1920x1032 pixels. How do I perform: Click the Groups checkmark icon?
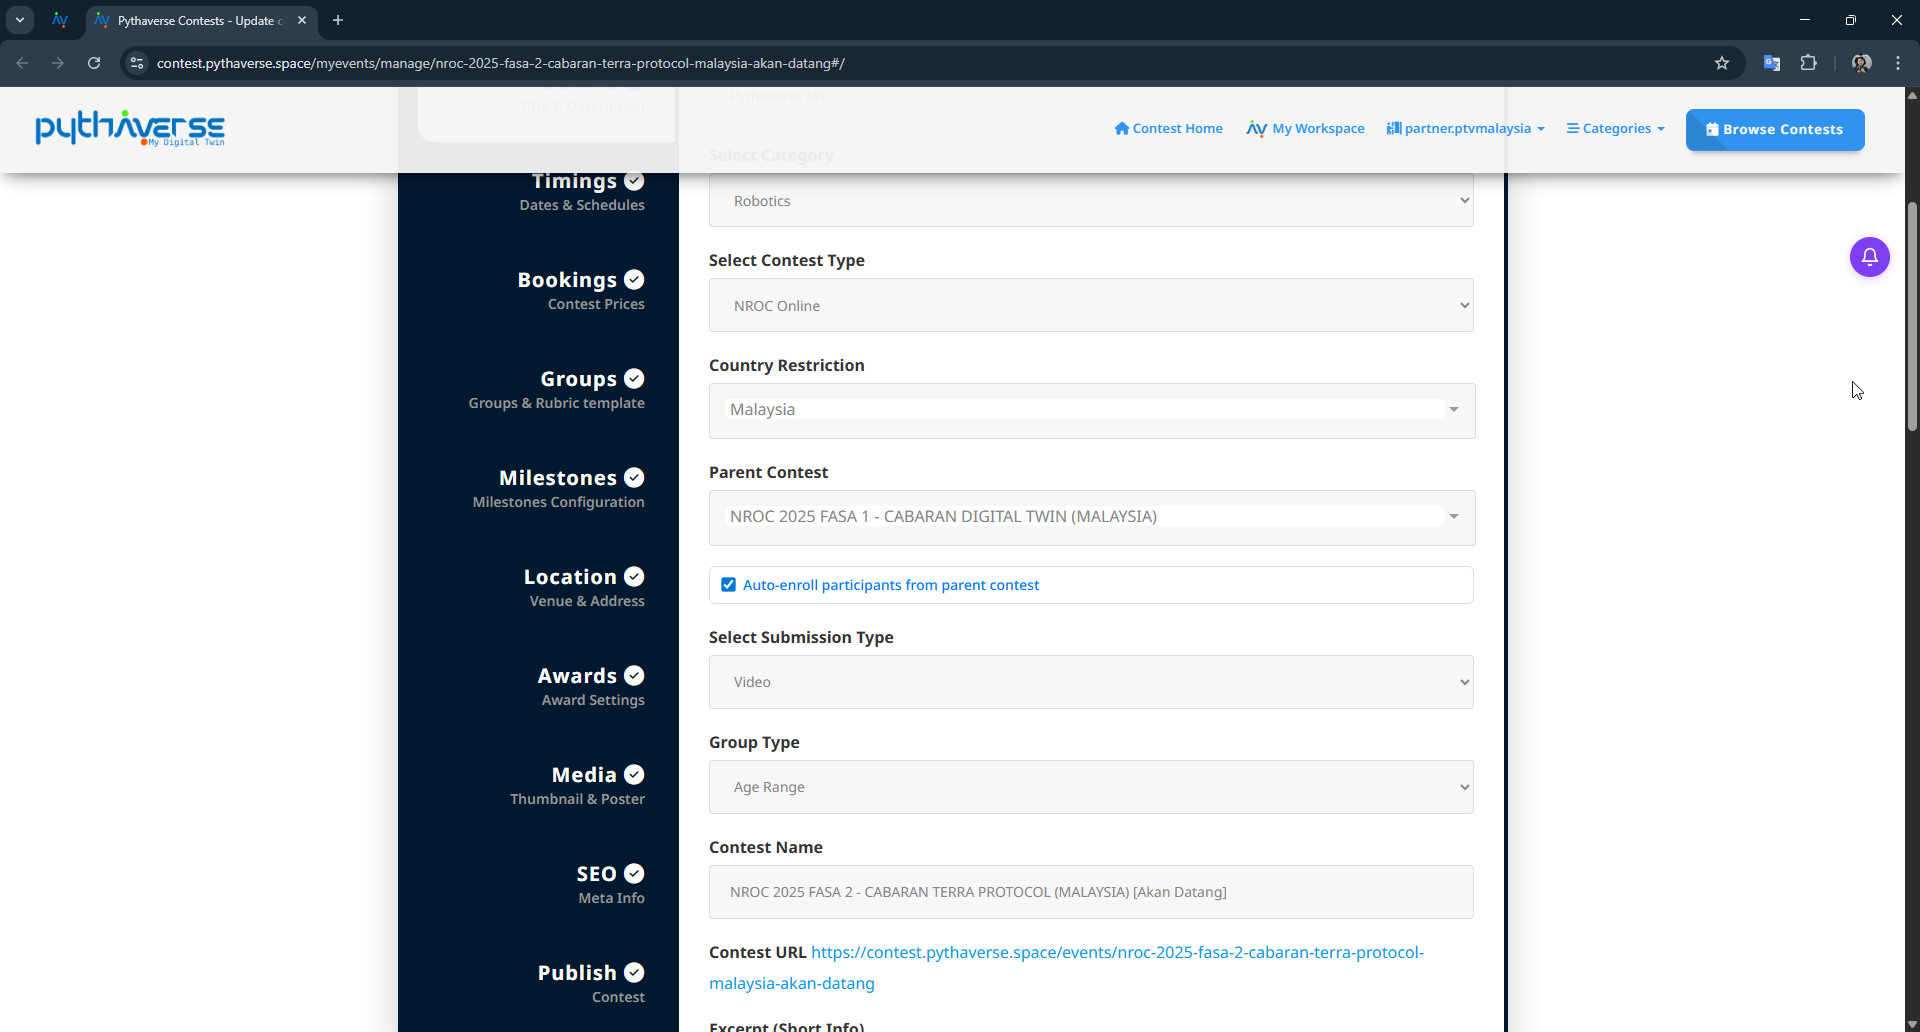point(634,378)
